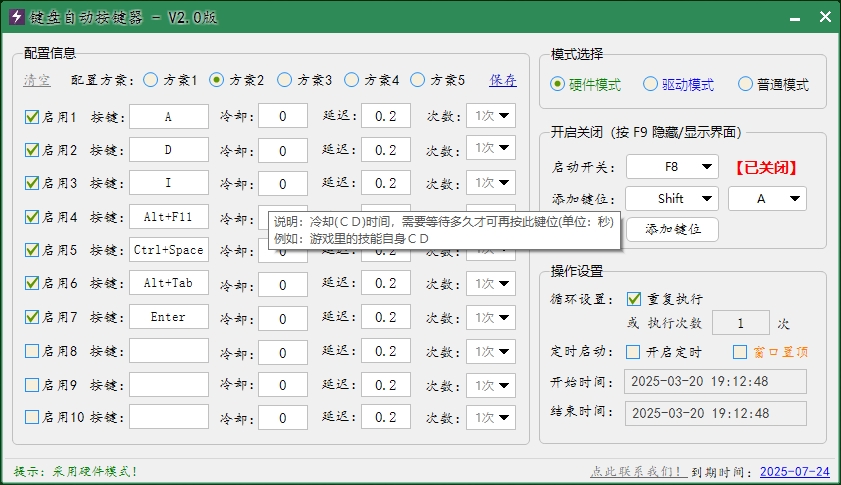The image size is (841, 485).
Task: Check the orange 窗口置顶 checkbox
Action: tap(740, 352)
